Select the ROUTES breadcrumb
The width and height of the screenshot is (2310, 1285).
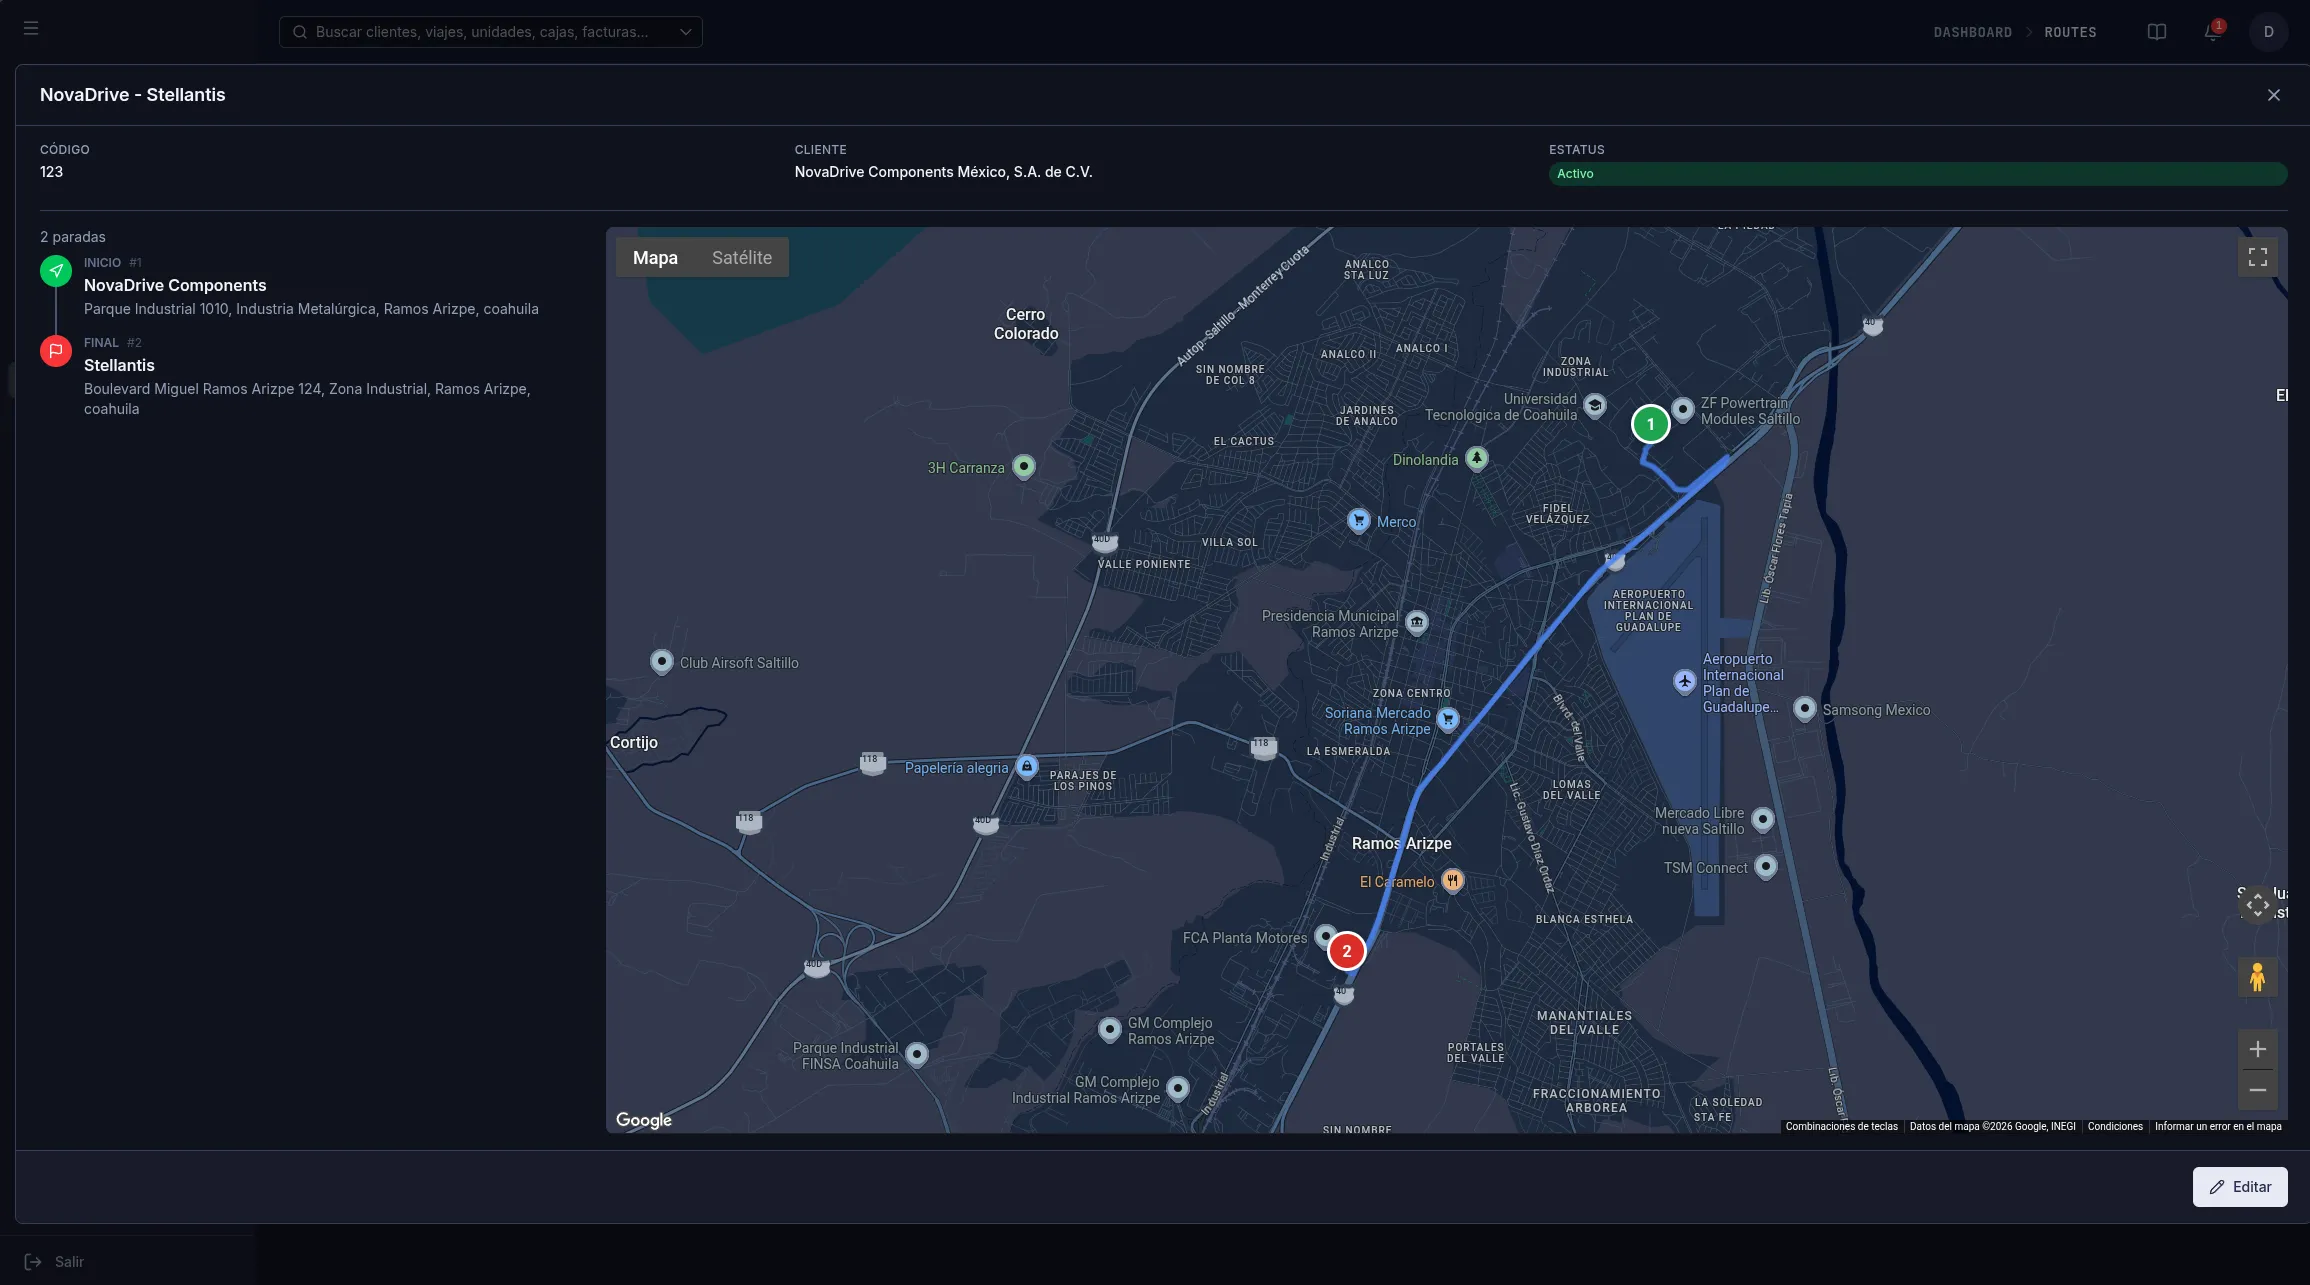pos(2070,33)
